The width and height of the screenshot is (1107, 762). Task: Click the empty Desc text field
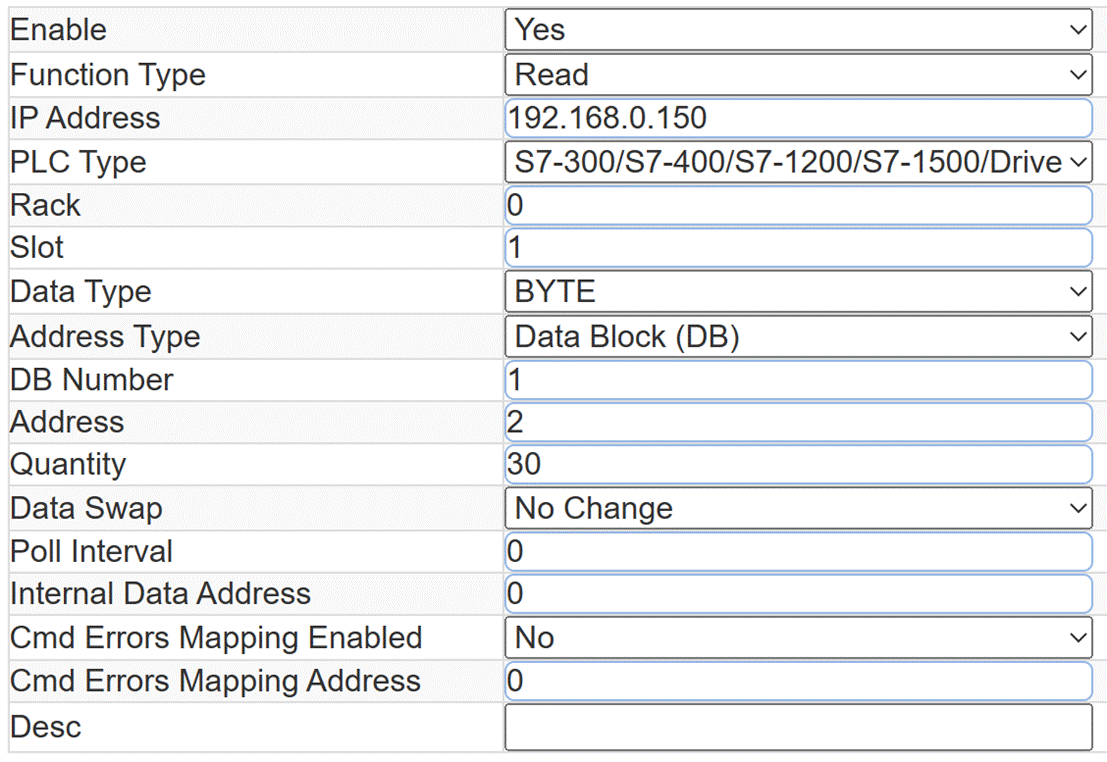(798, 727)
